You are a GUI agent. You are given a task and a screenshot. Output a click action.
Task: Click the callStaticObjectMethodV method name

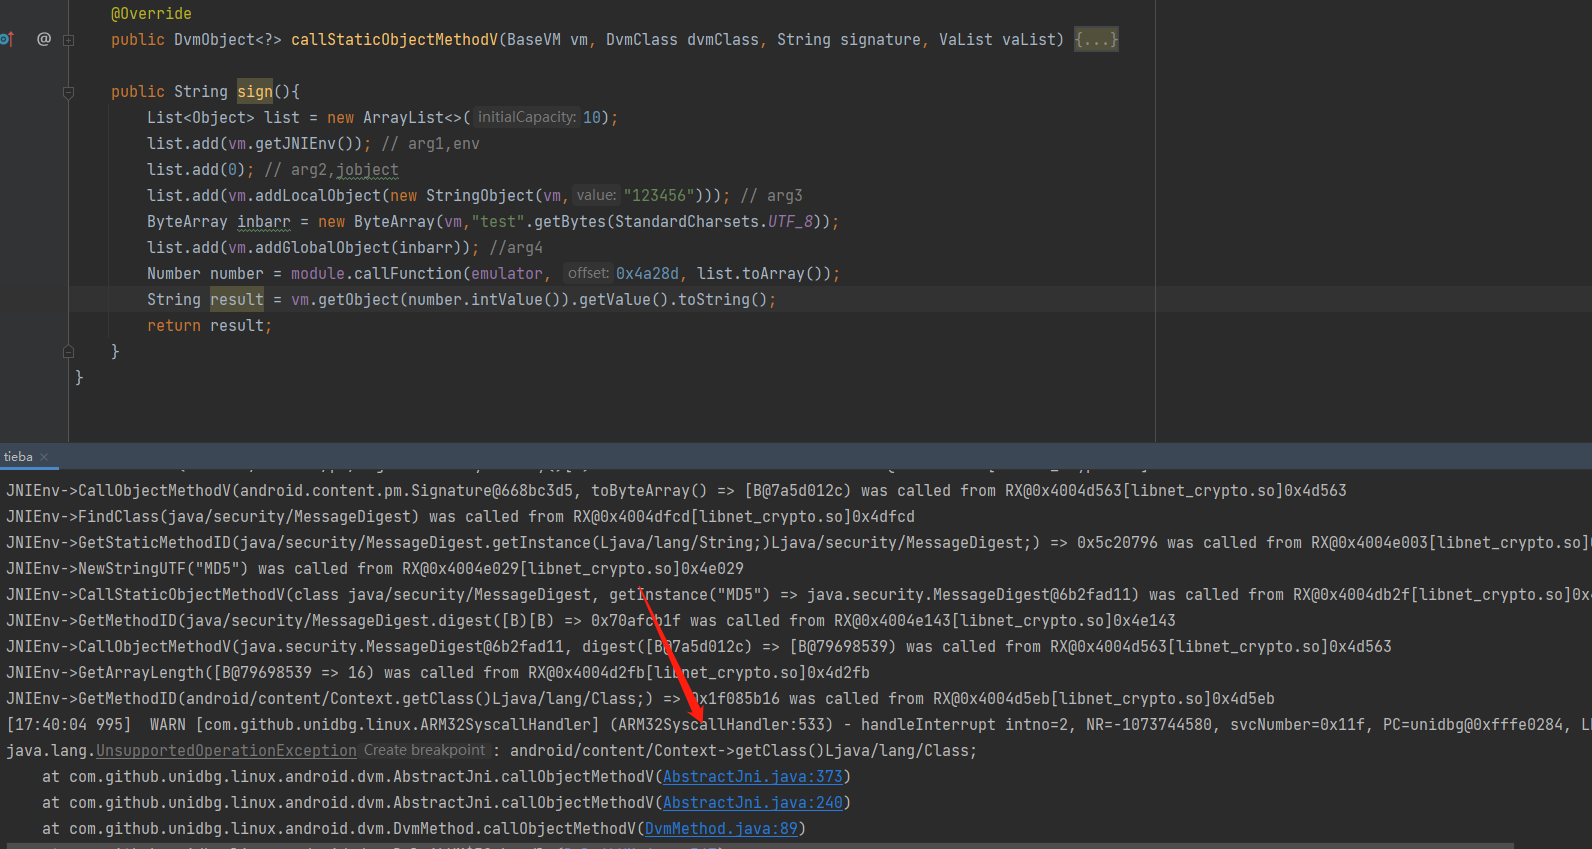click(x=394, y=40)
